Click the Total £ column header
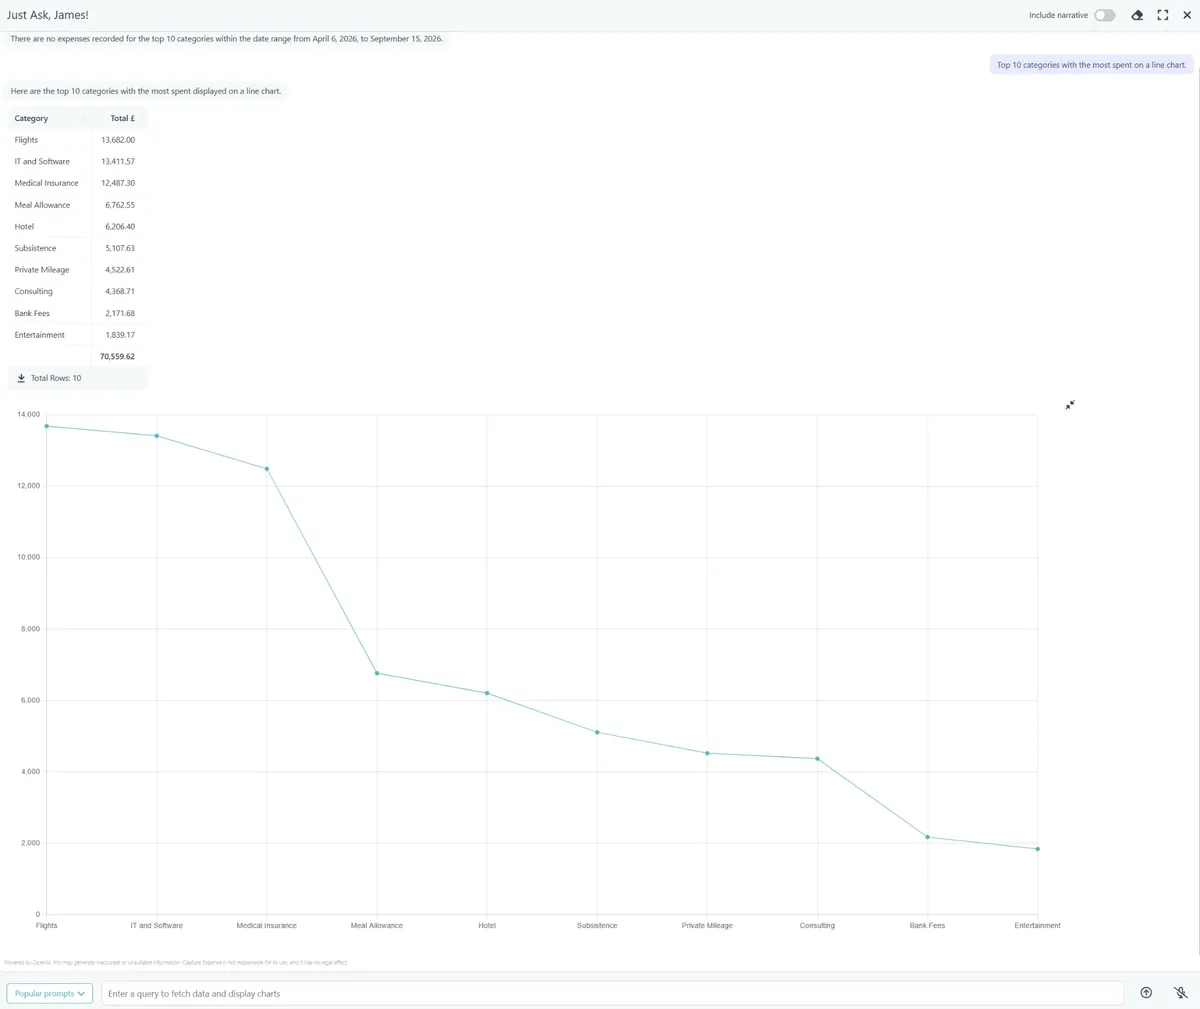This screenshot has width=1200, height=1009. (x=122, y=118)
